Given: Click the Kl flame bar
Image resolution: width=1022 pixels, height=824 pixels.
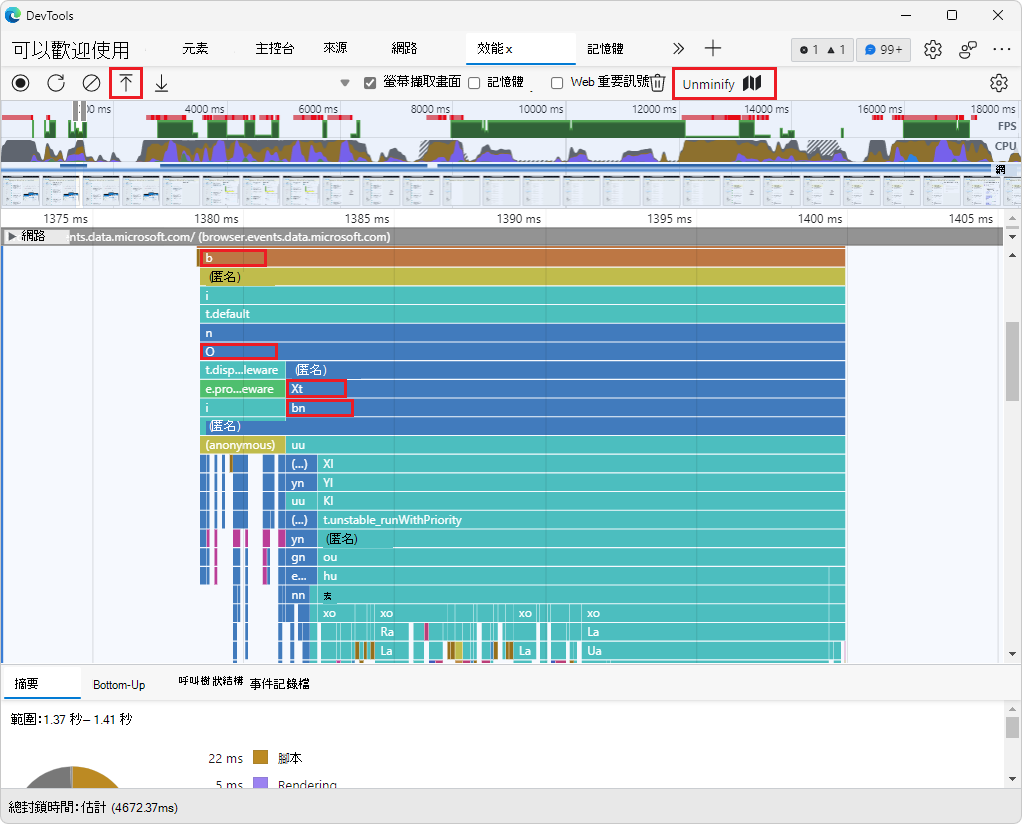Looking at the screenshot, I should 581,501.
